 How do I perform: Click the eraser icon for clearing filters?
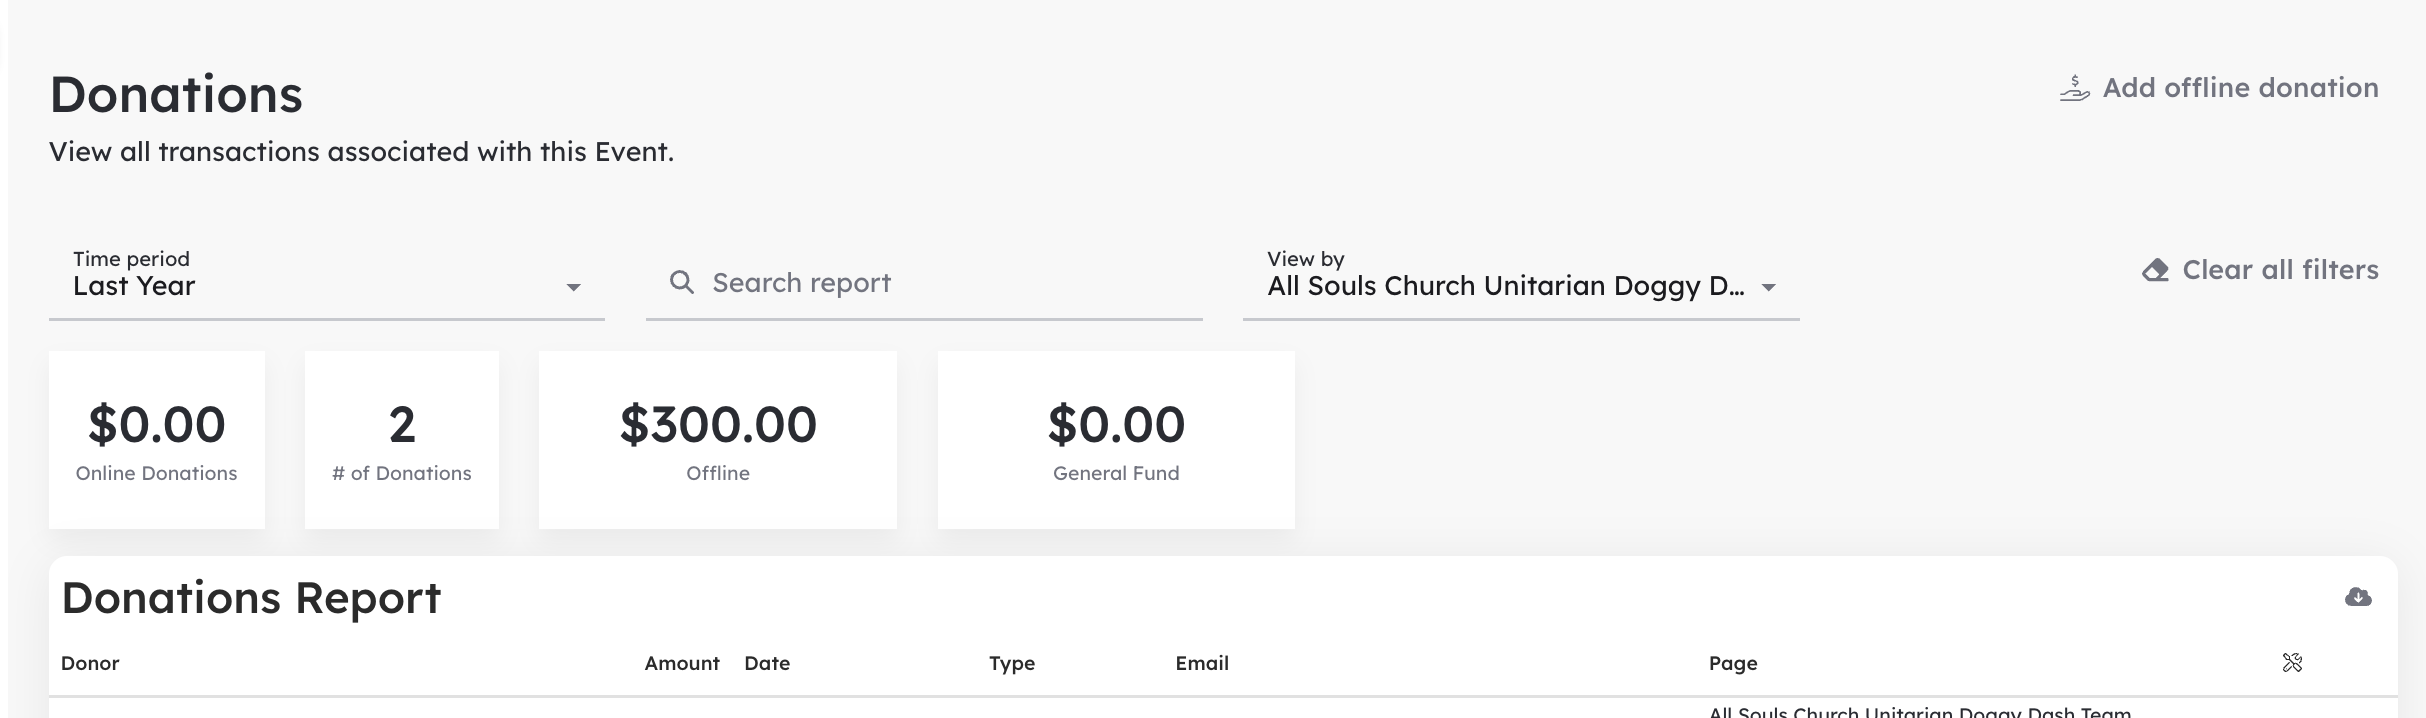2156,270
